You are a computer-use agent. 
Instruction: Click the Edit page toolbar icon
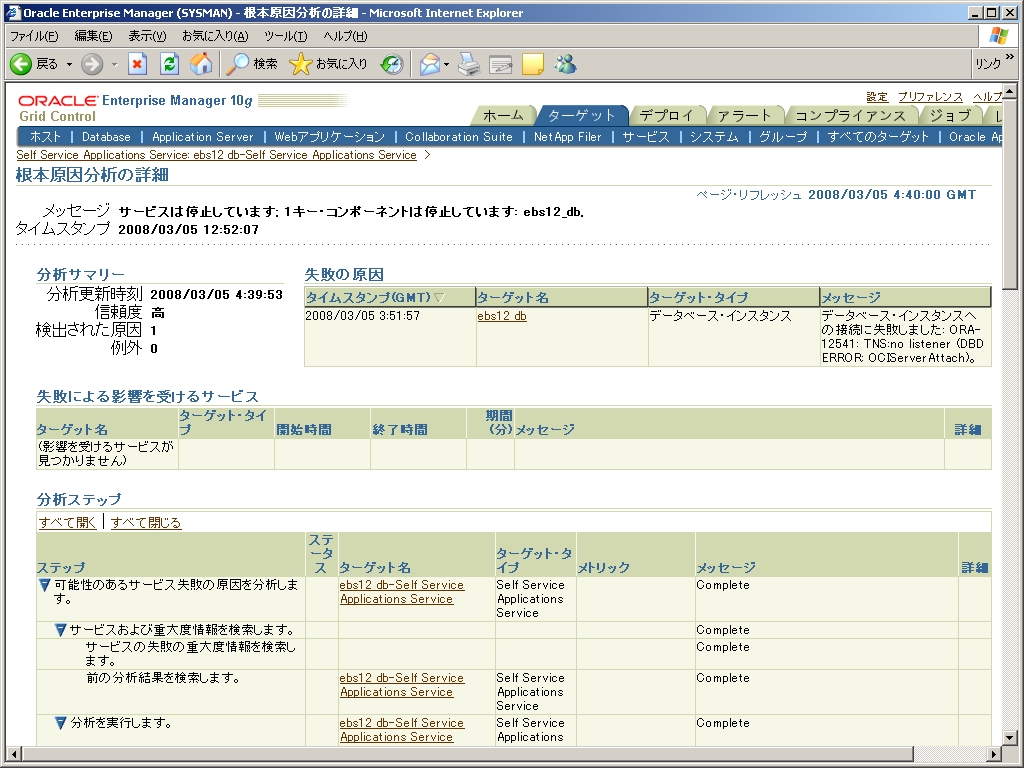501,64
